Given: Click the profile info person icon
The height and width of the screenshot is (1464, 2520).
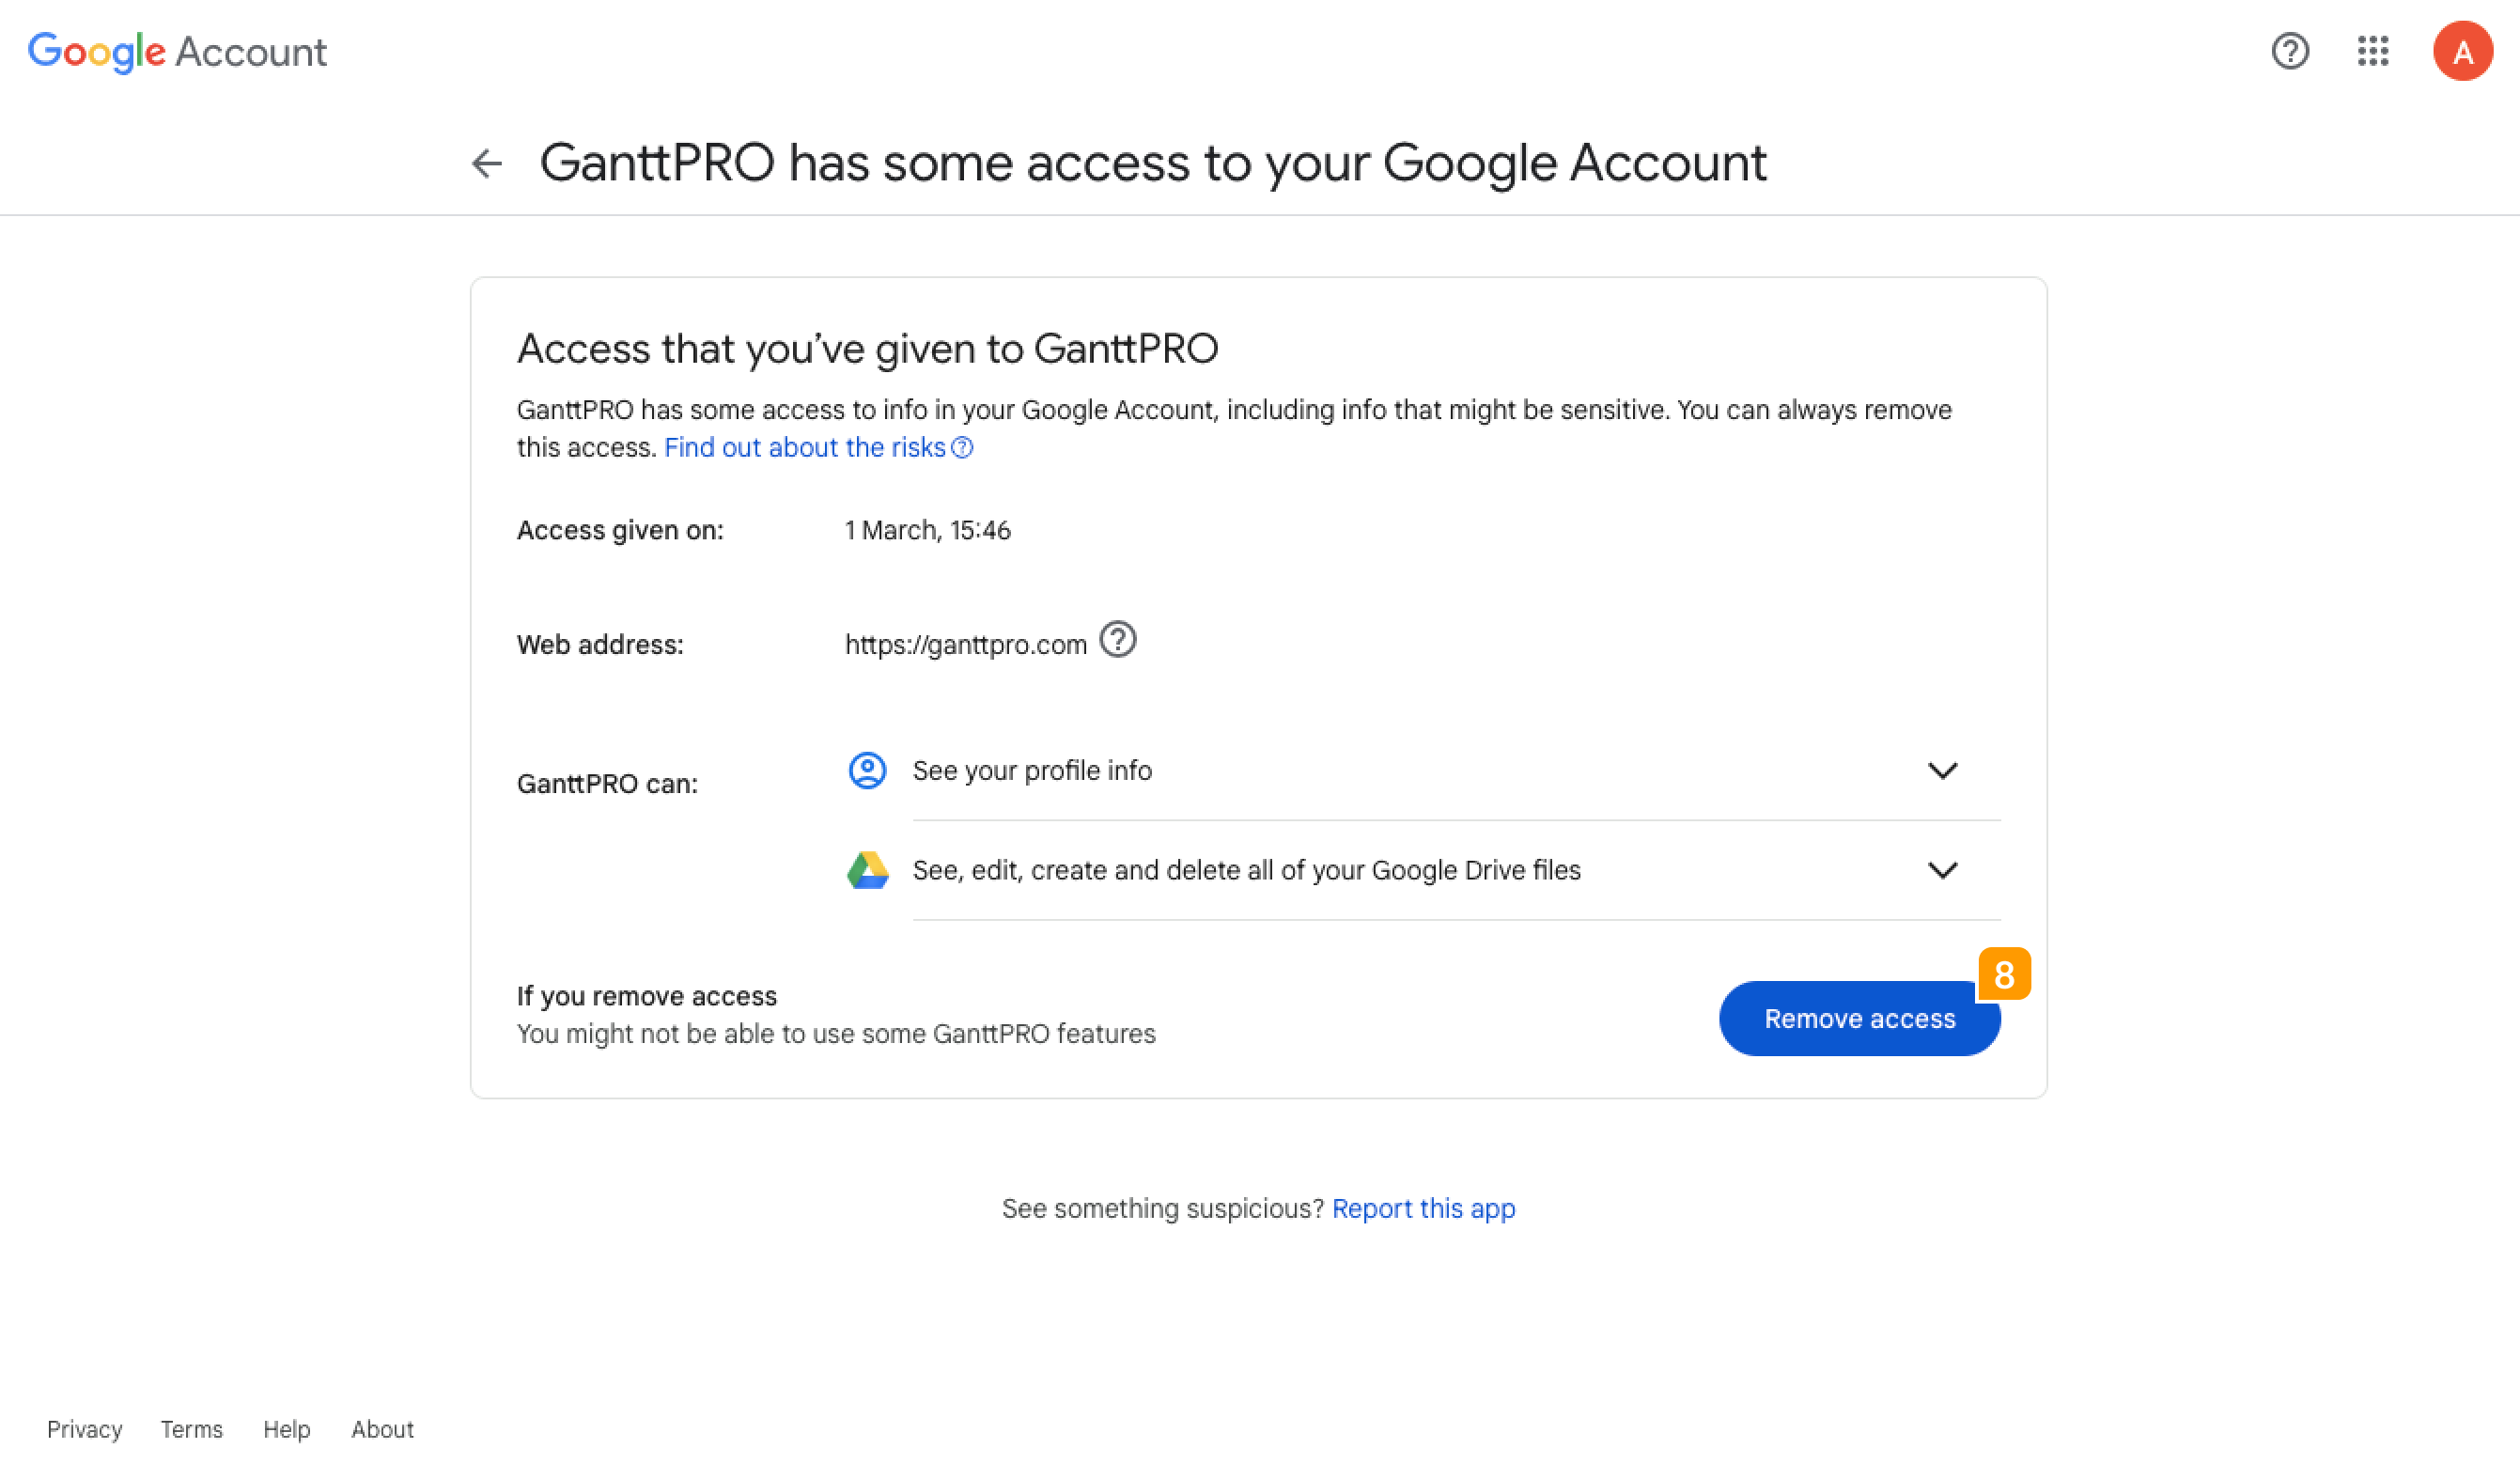Looking at the screenshot, I should click(866, 769).
